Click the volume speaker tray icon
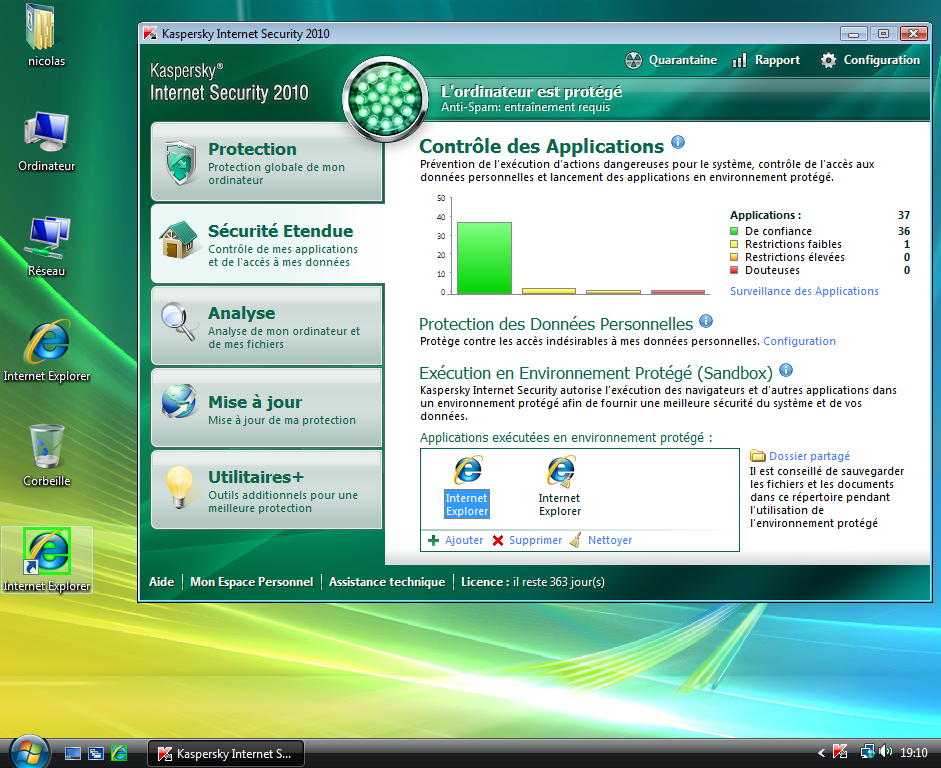 885,751
